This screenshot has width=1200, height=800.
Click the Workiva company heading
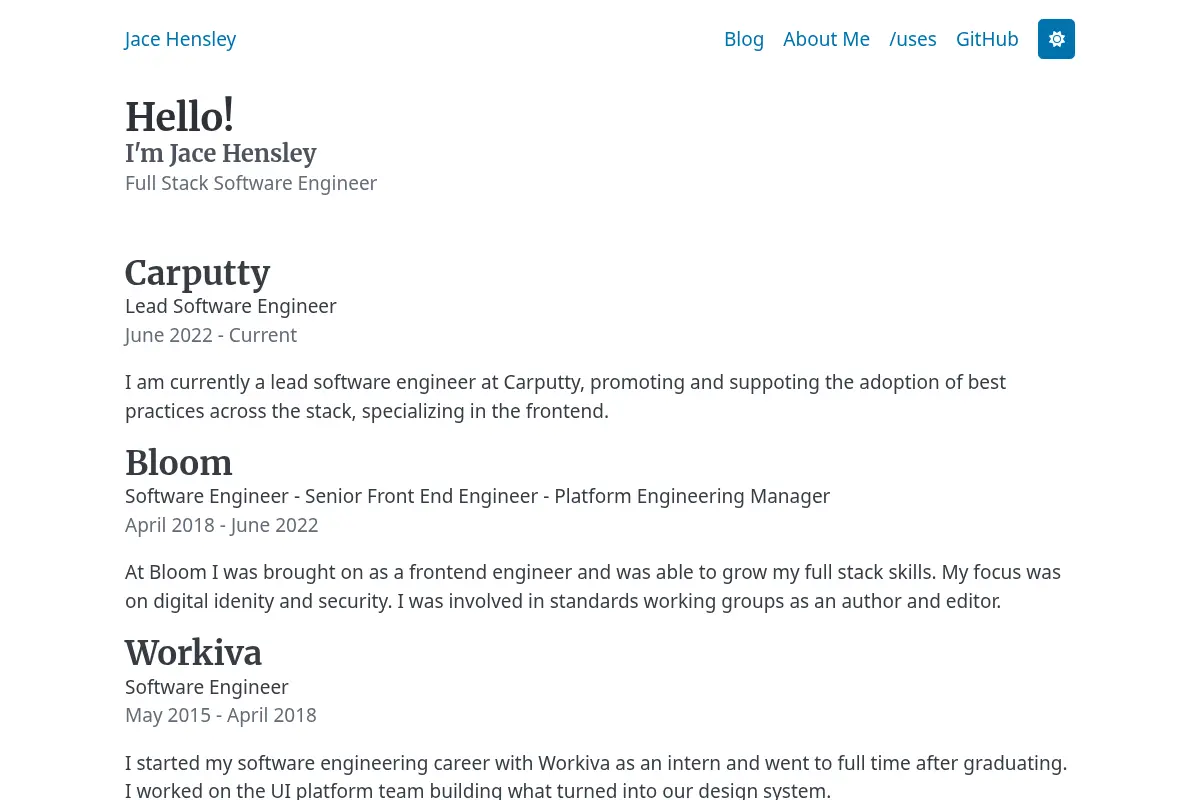[x=194, y=653]
